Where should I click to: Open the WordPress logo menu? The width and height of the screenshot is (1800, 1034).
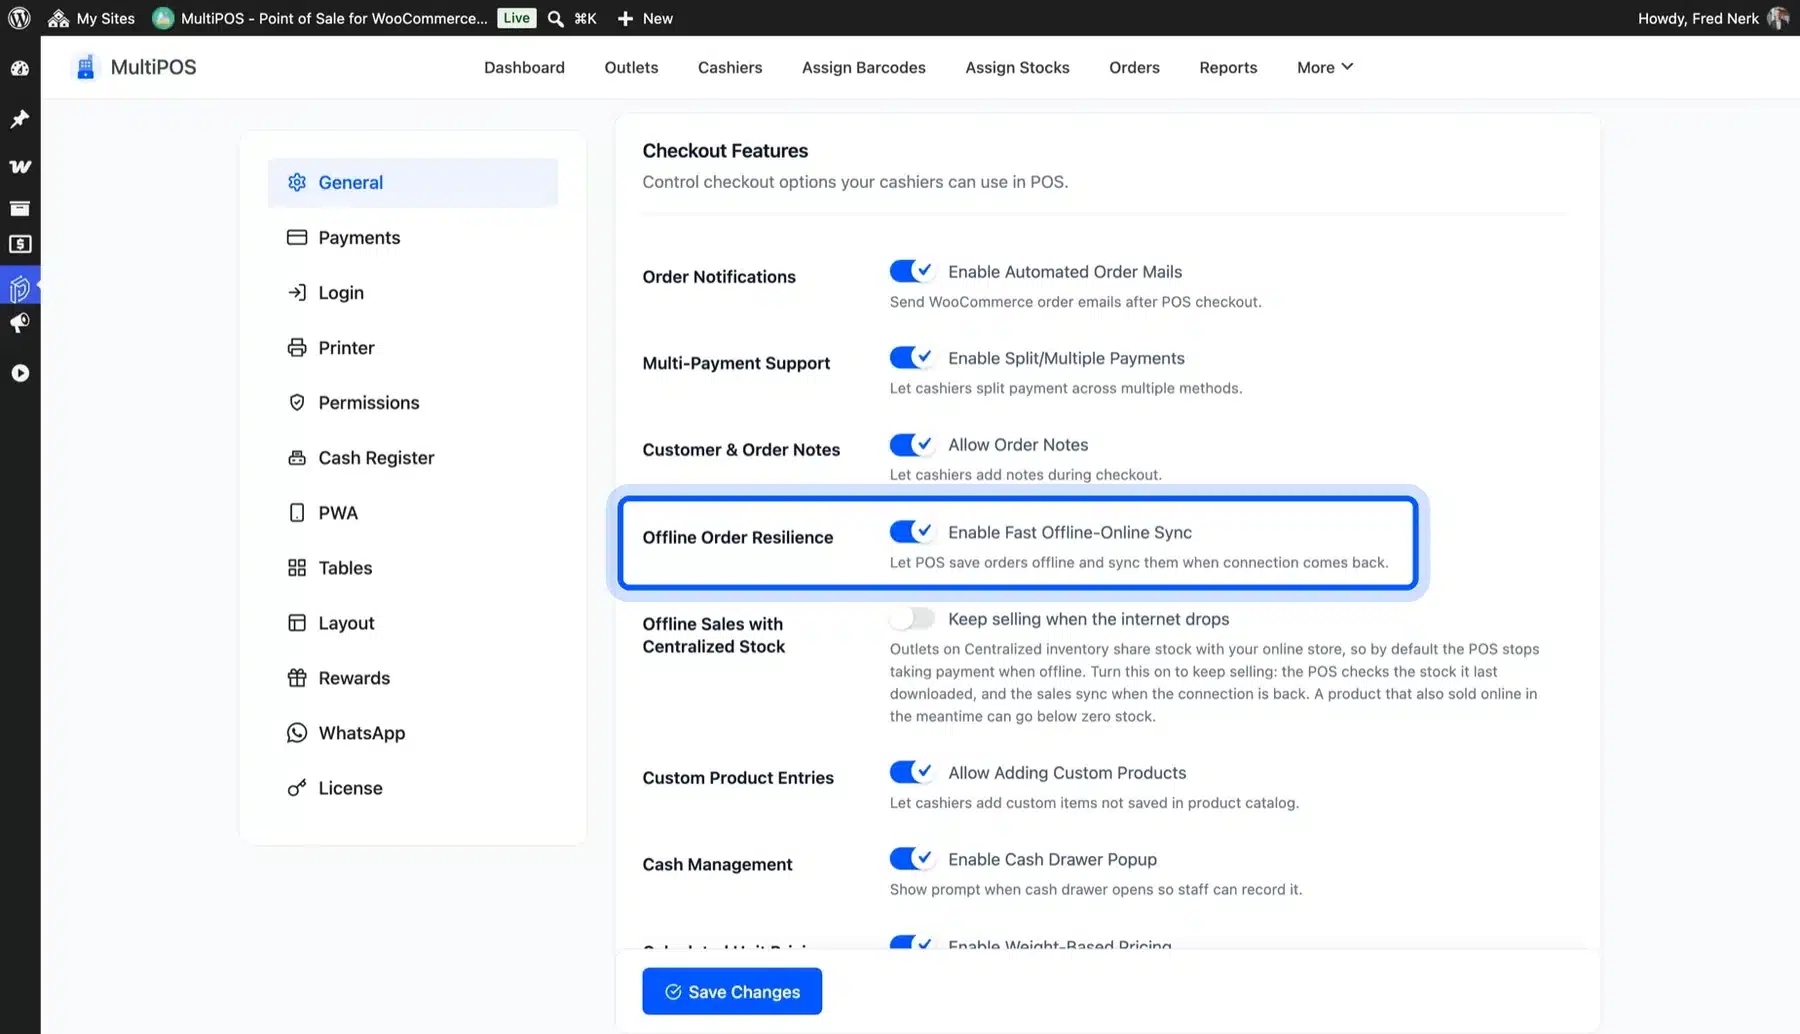(19, 18)
